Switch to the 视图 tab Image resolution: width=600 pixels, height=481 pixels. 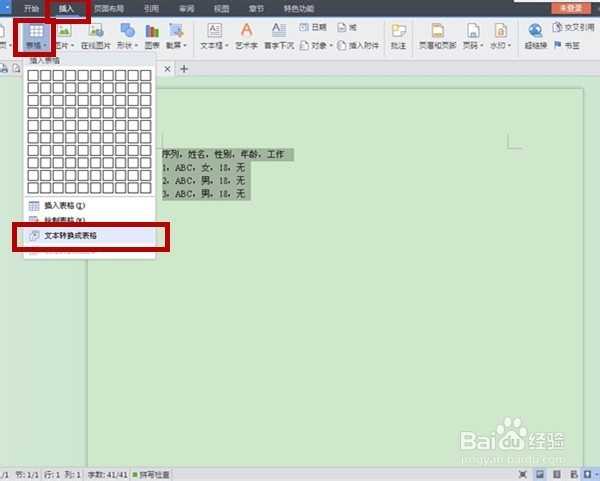point(222,8)
